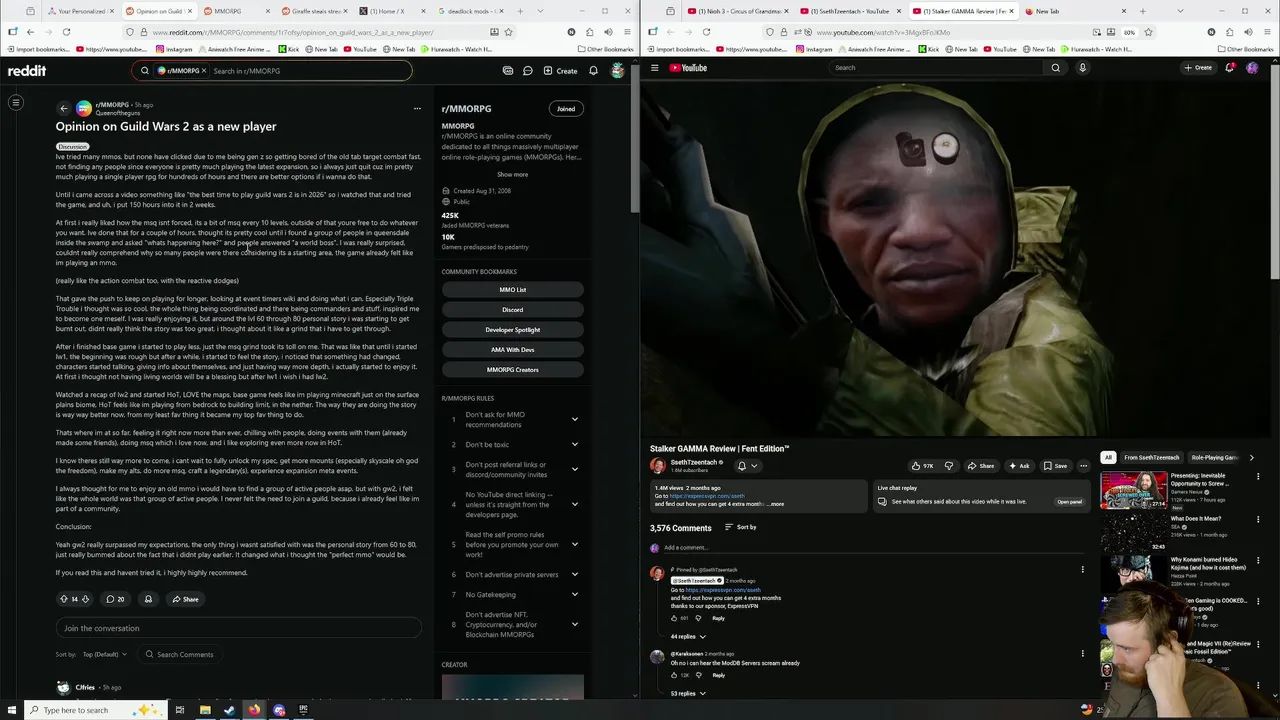Switch to Nioh 3 YouTube tab

coord(738,11)
